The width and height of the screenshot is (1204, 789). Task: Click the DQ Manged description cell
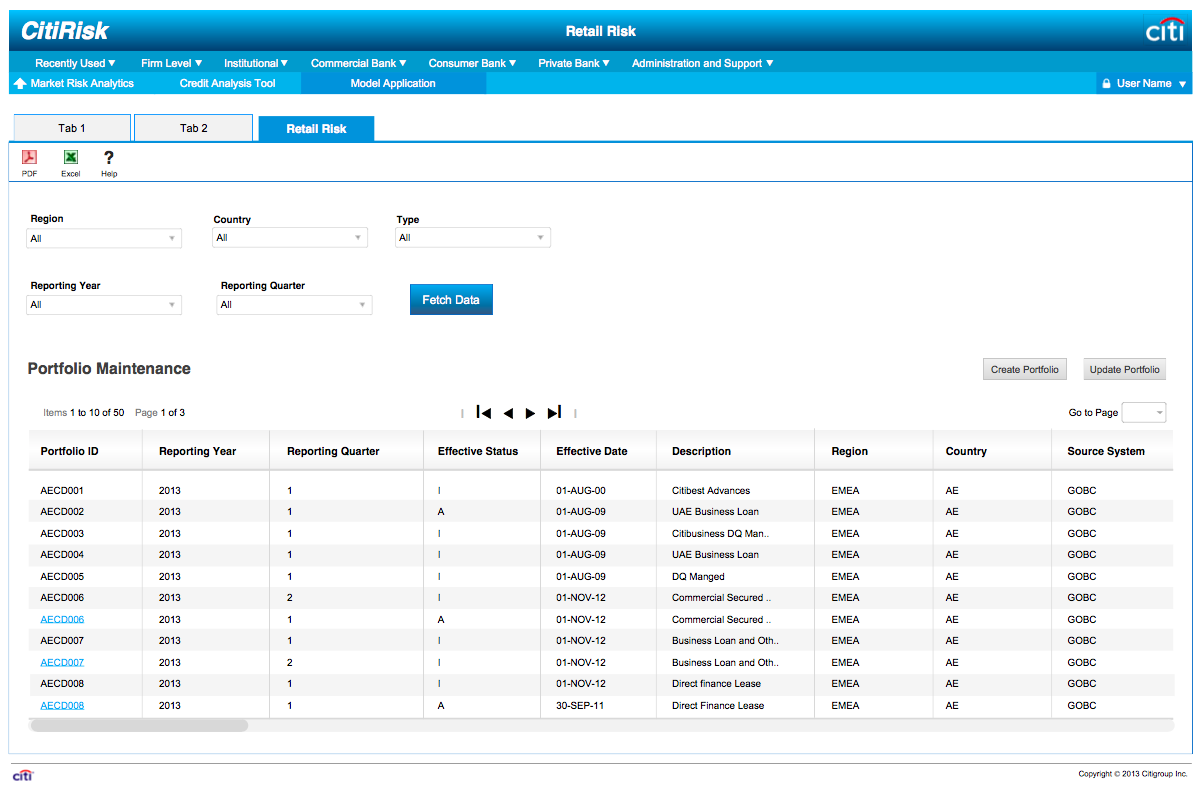pos(699,577)
